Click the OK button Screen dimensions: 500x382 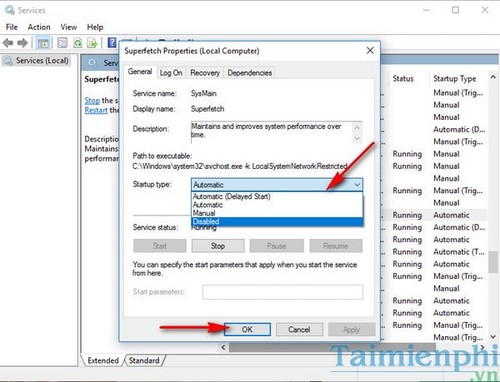click(247, 329)
